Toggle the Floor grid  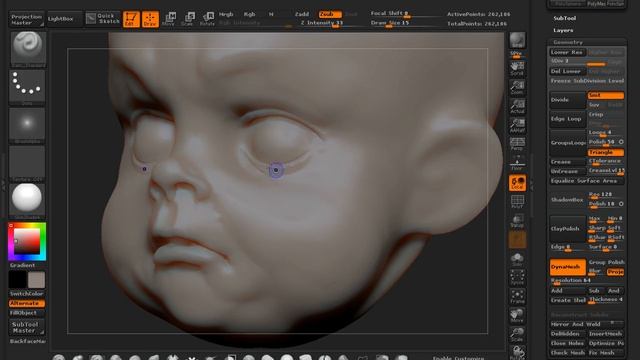point(517,163)
